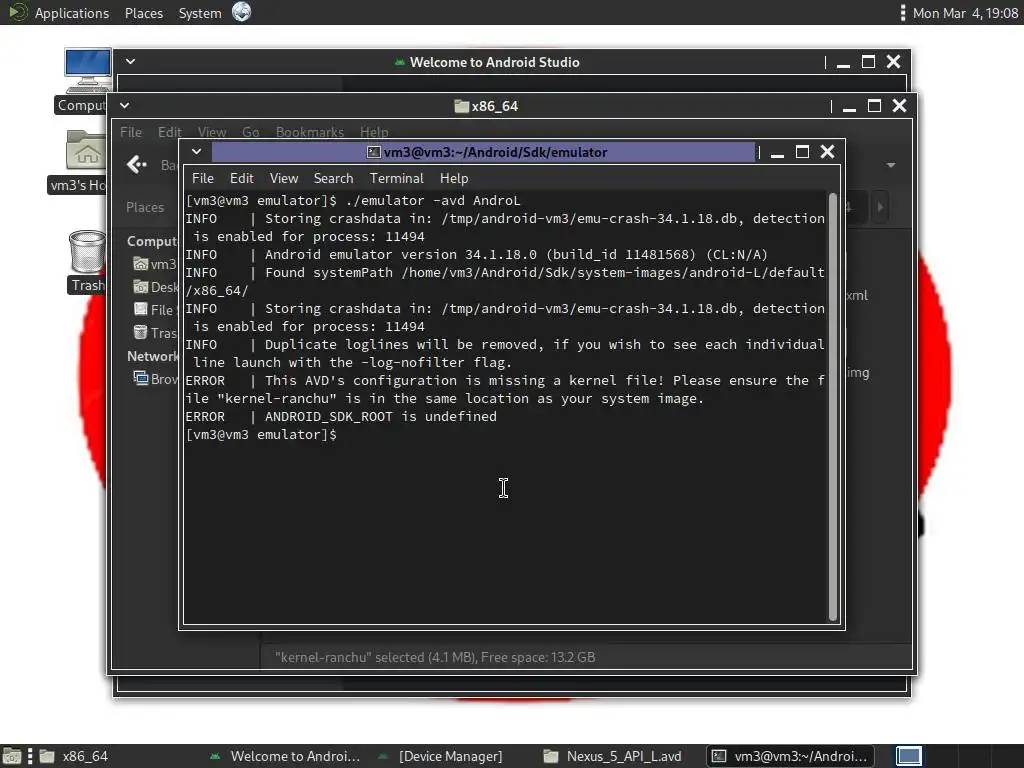Screen dimensions: 1024x768
Task: Click the ANDROID_SDK_ROOT is undefined error line
Action: pos(341,417)
